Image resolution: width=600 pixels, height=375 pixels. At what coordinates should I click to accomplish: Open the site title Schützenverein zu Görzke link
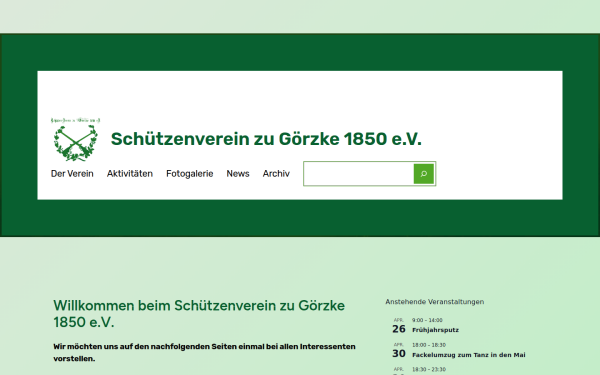[x=266, y=139]
